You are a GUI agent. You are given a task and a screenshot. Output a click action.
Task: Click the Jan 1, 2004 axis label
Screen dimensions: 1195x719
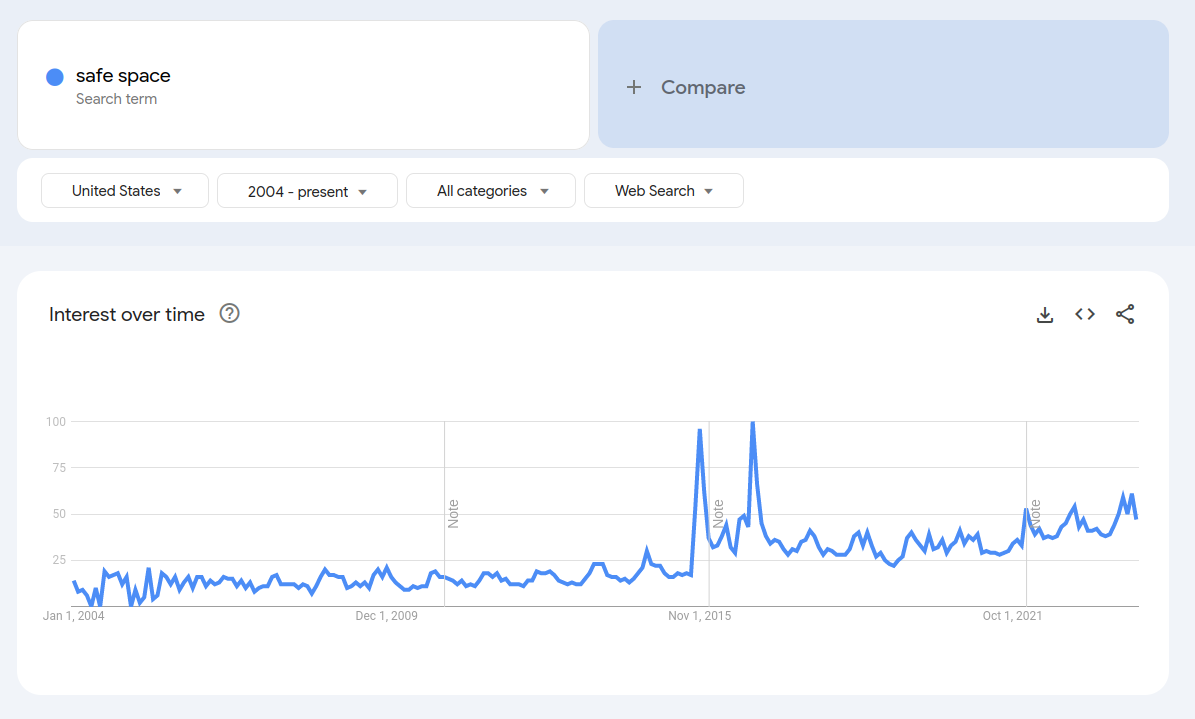tap(73, 616)
